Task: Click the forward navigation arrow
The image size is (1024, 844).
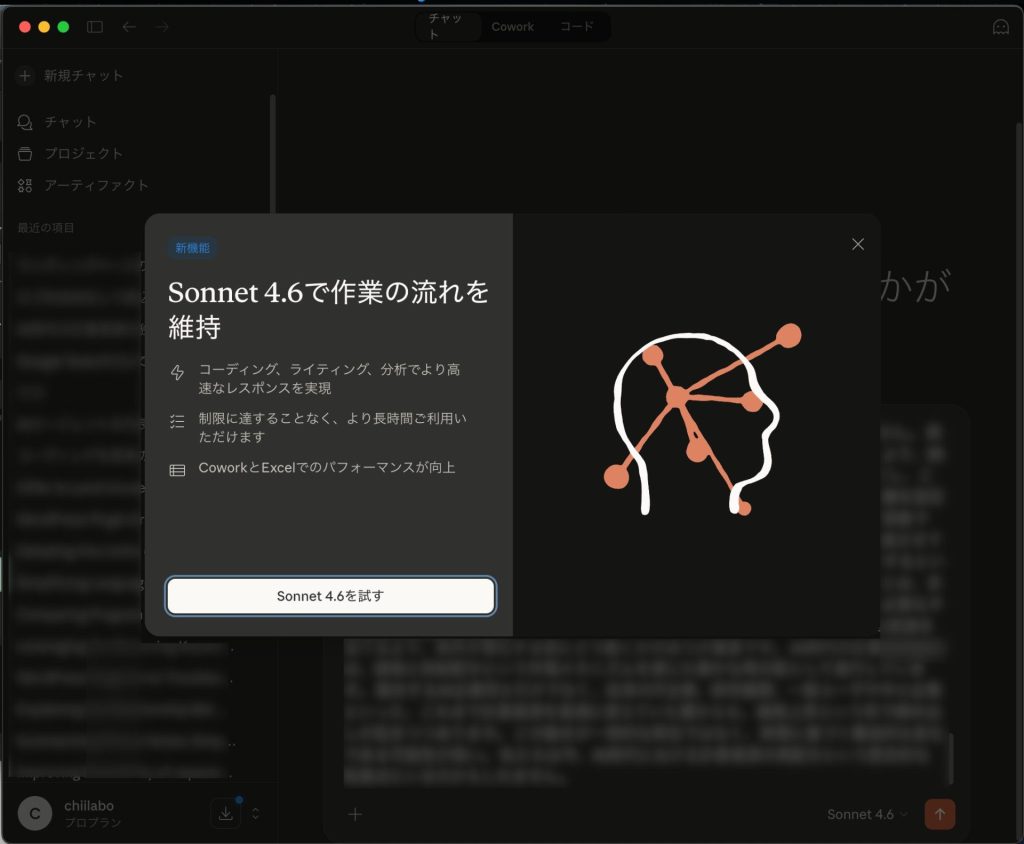Action: coord(162,27)
